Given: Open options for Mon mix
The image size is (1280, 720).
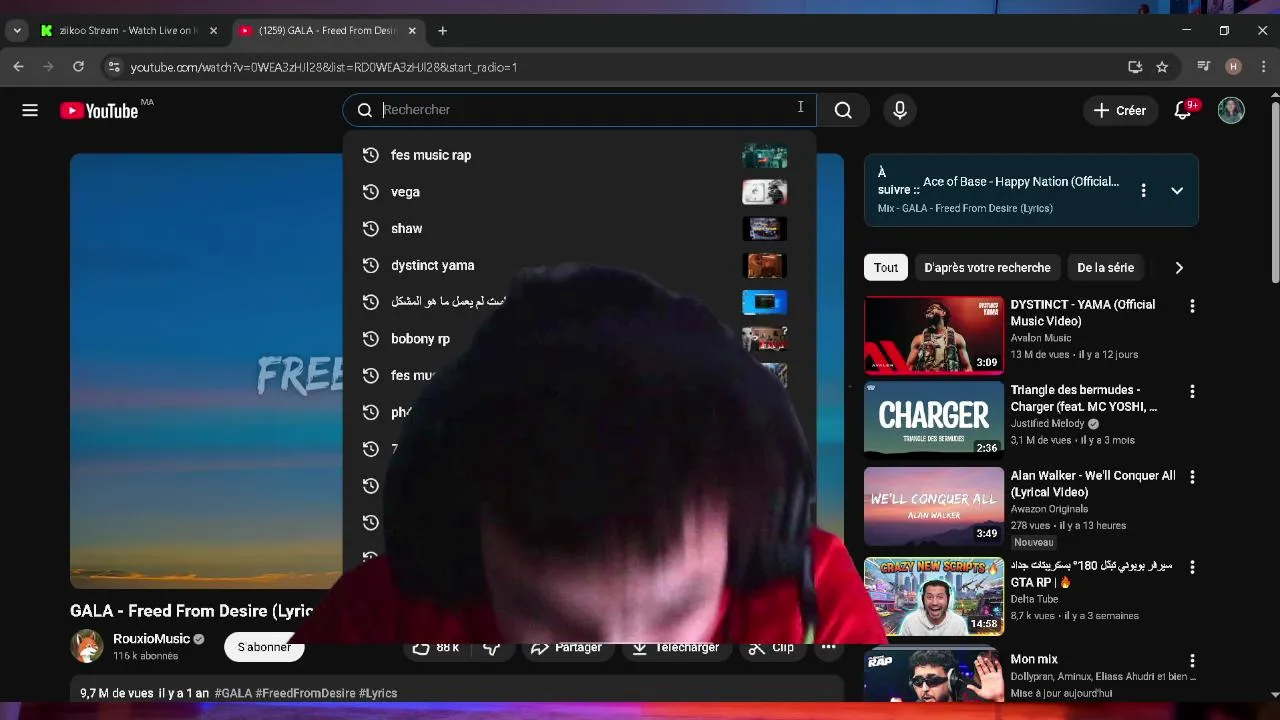Looking at the screenshot, I should tap(1191, 660).
